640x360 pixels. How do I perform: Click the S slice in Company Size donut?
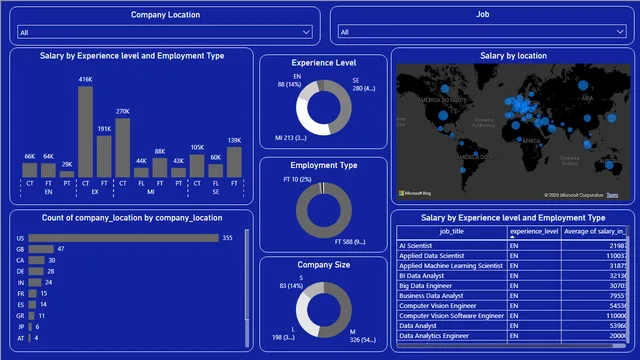pos(313,289)
